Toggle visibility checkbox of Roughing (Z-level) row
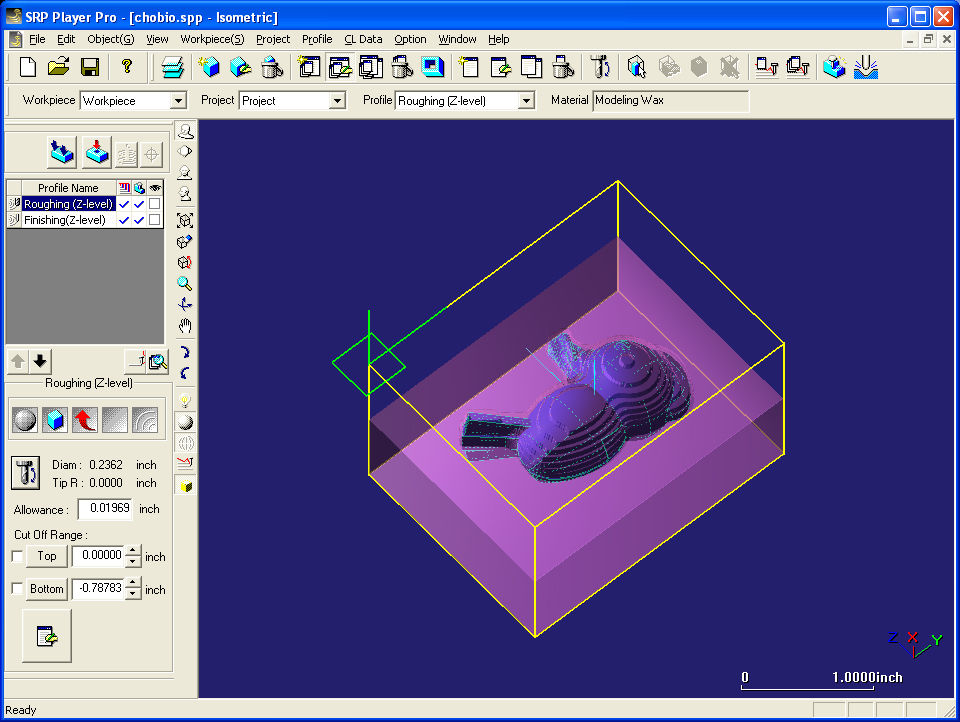 (154, 204)
